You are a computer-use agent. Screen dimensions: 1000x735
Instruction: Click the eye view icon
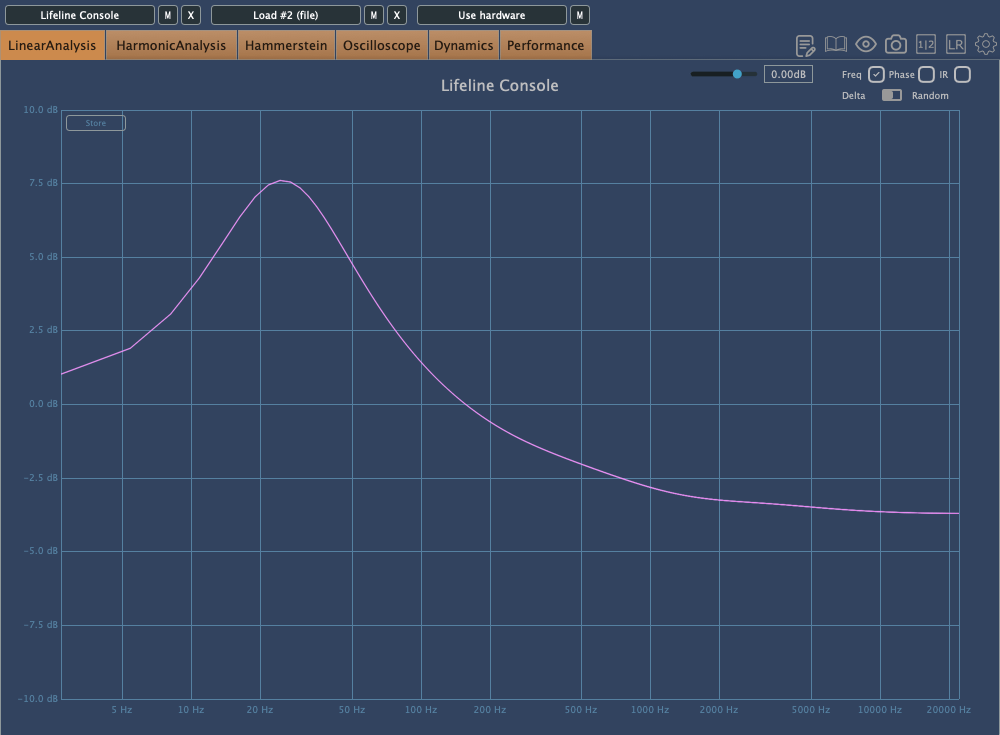(x=866, y=45)
